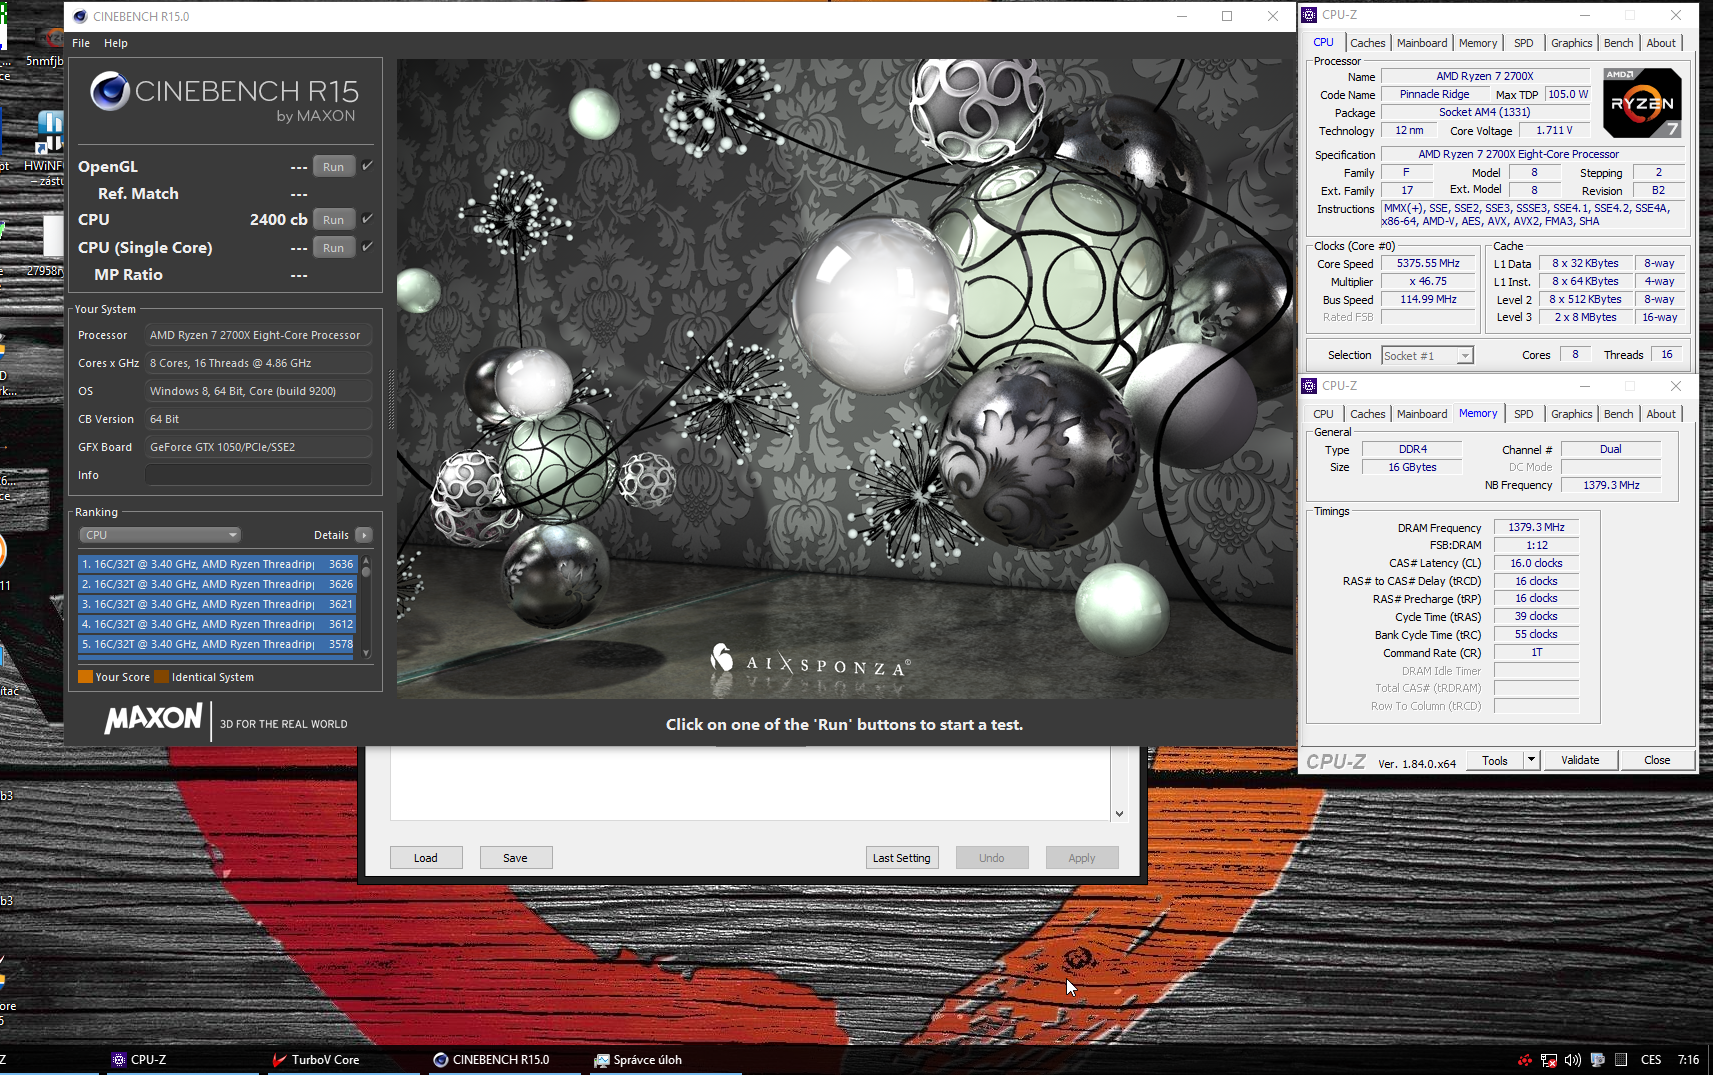
Task: Open the Help menu in Cinebench
Action: click(116, 43)
